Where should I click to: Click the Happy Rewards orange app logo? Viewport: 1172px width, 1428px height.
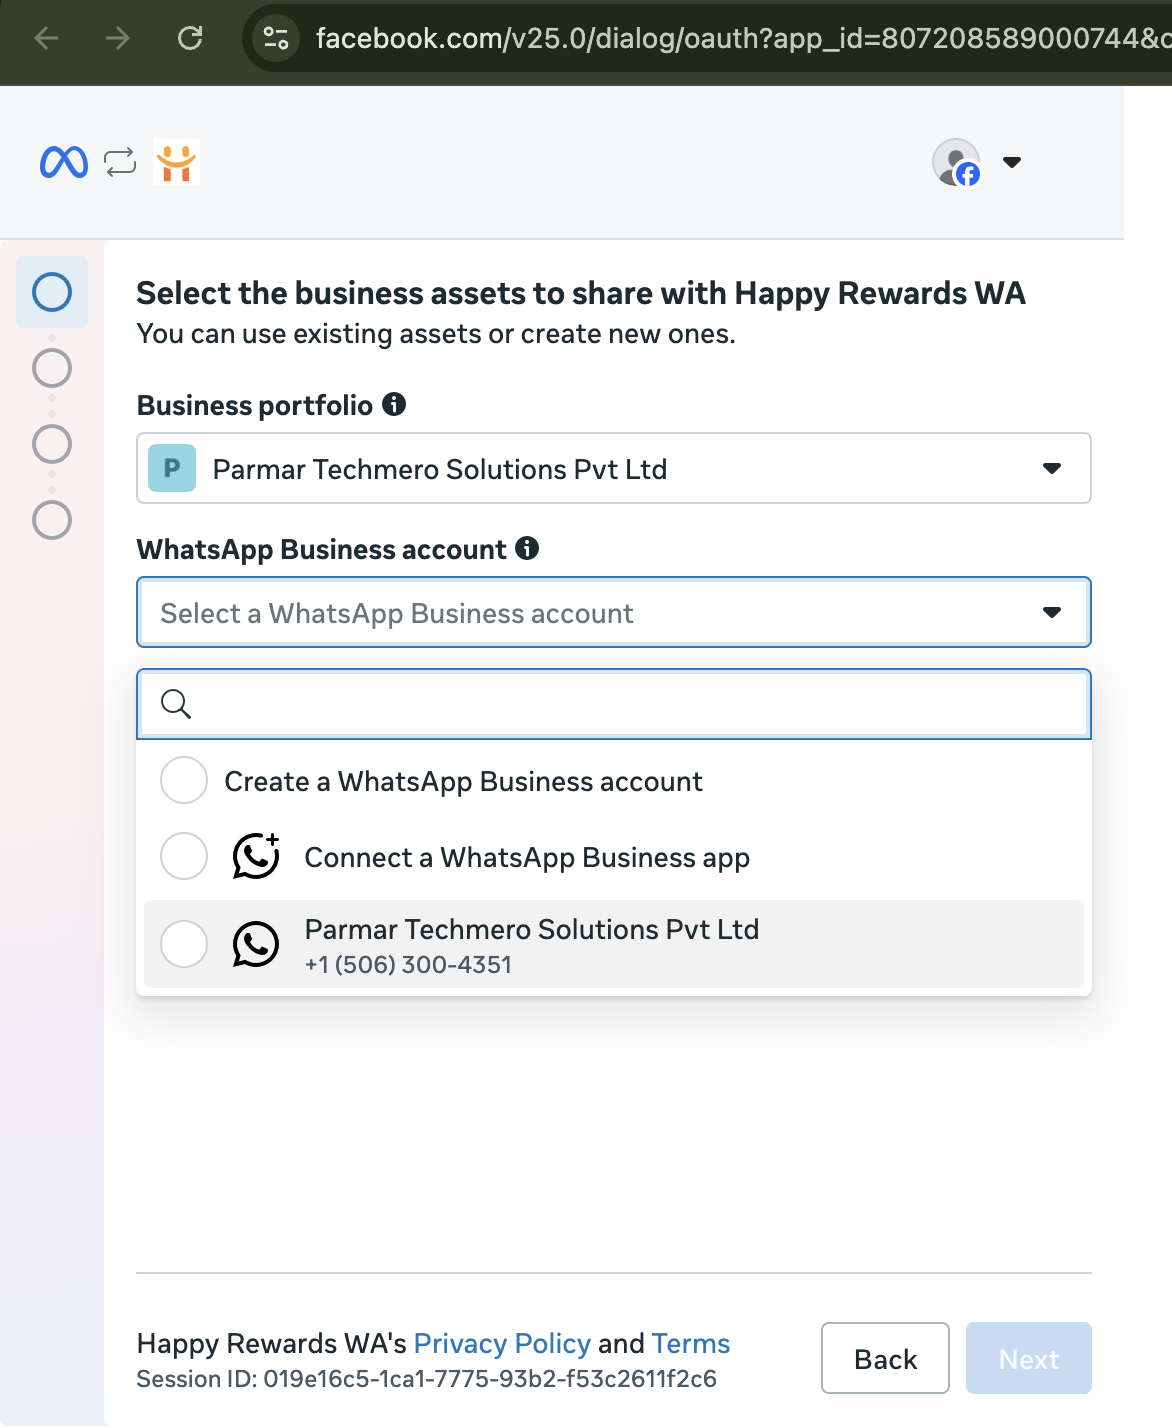176,162
